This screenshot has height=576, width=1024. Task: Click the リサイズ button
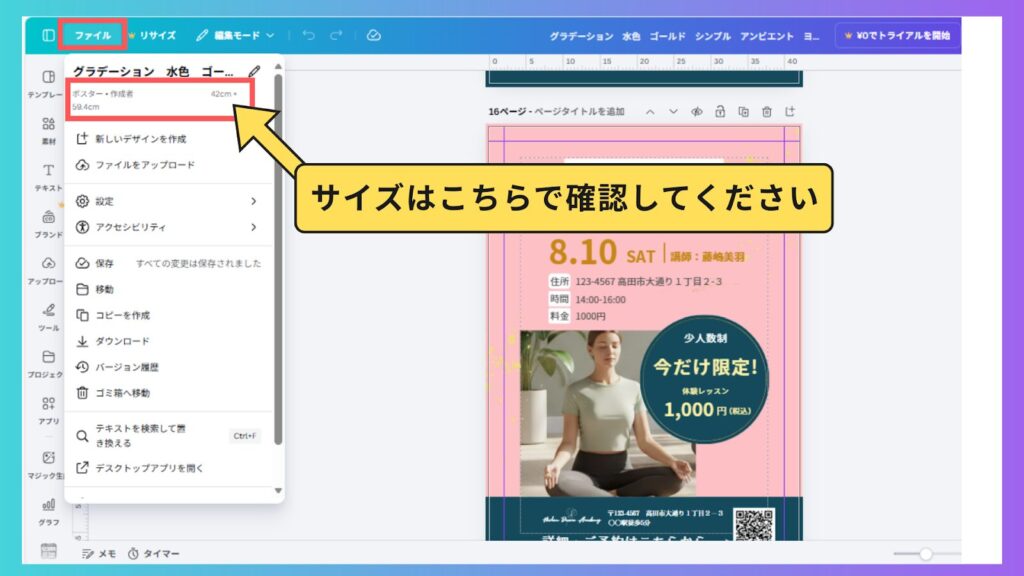pos(152,35)
